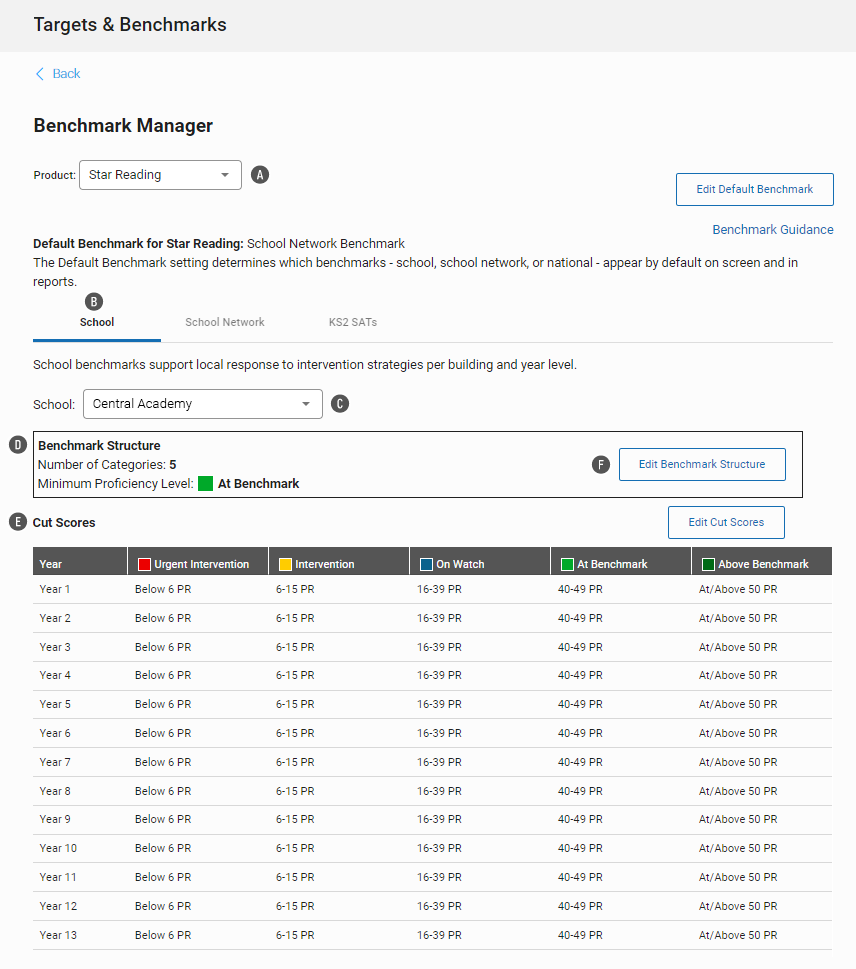Select the Year 7 row label

pyautogui.click(x=54, y=762)
